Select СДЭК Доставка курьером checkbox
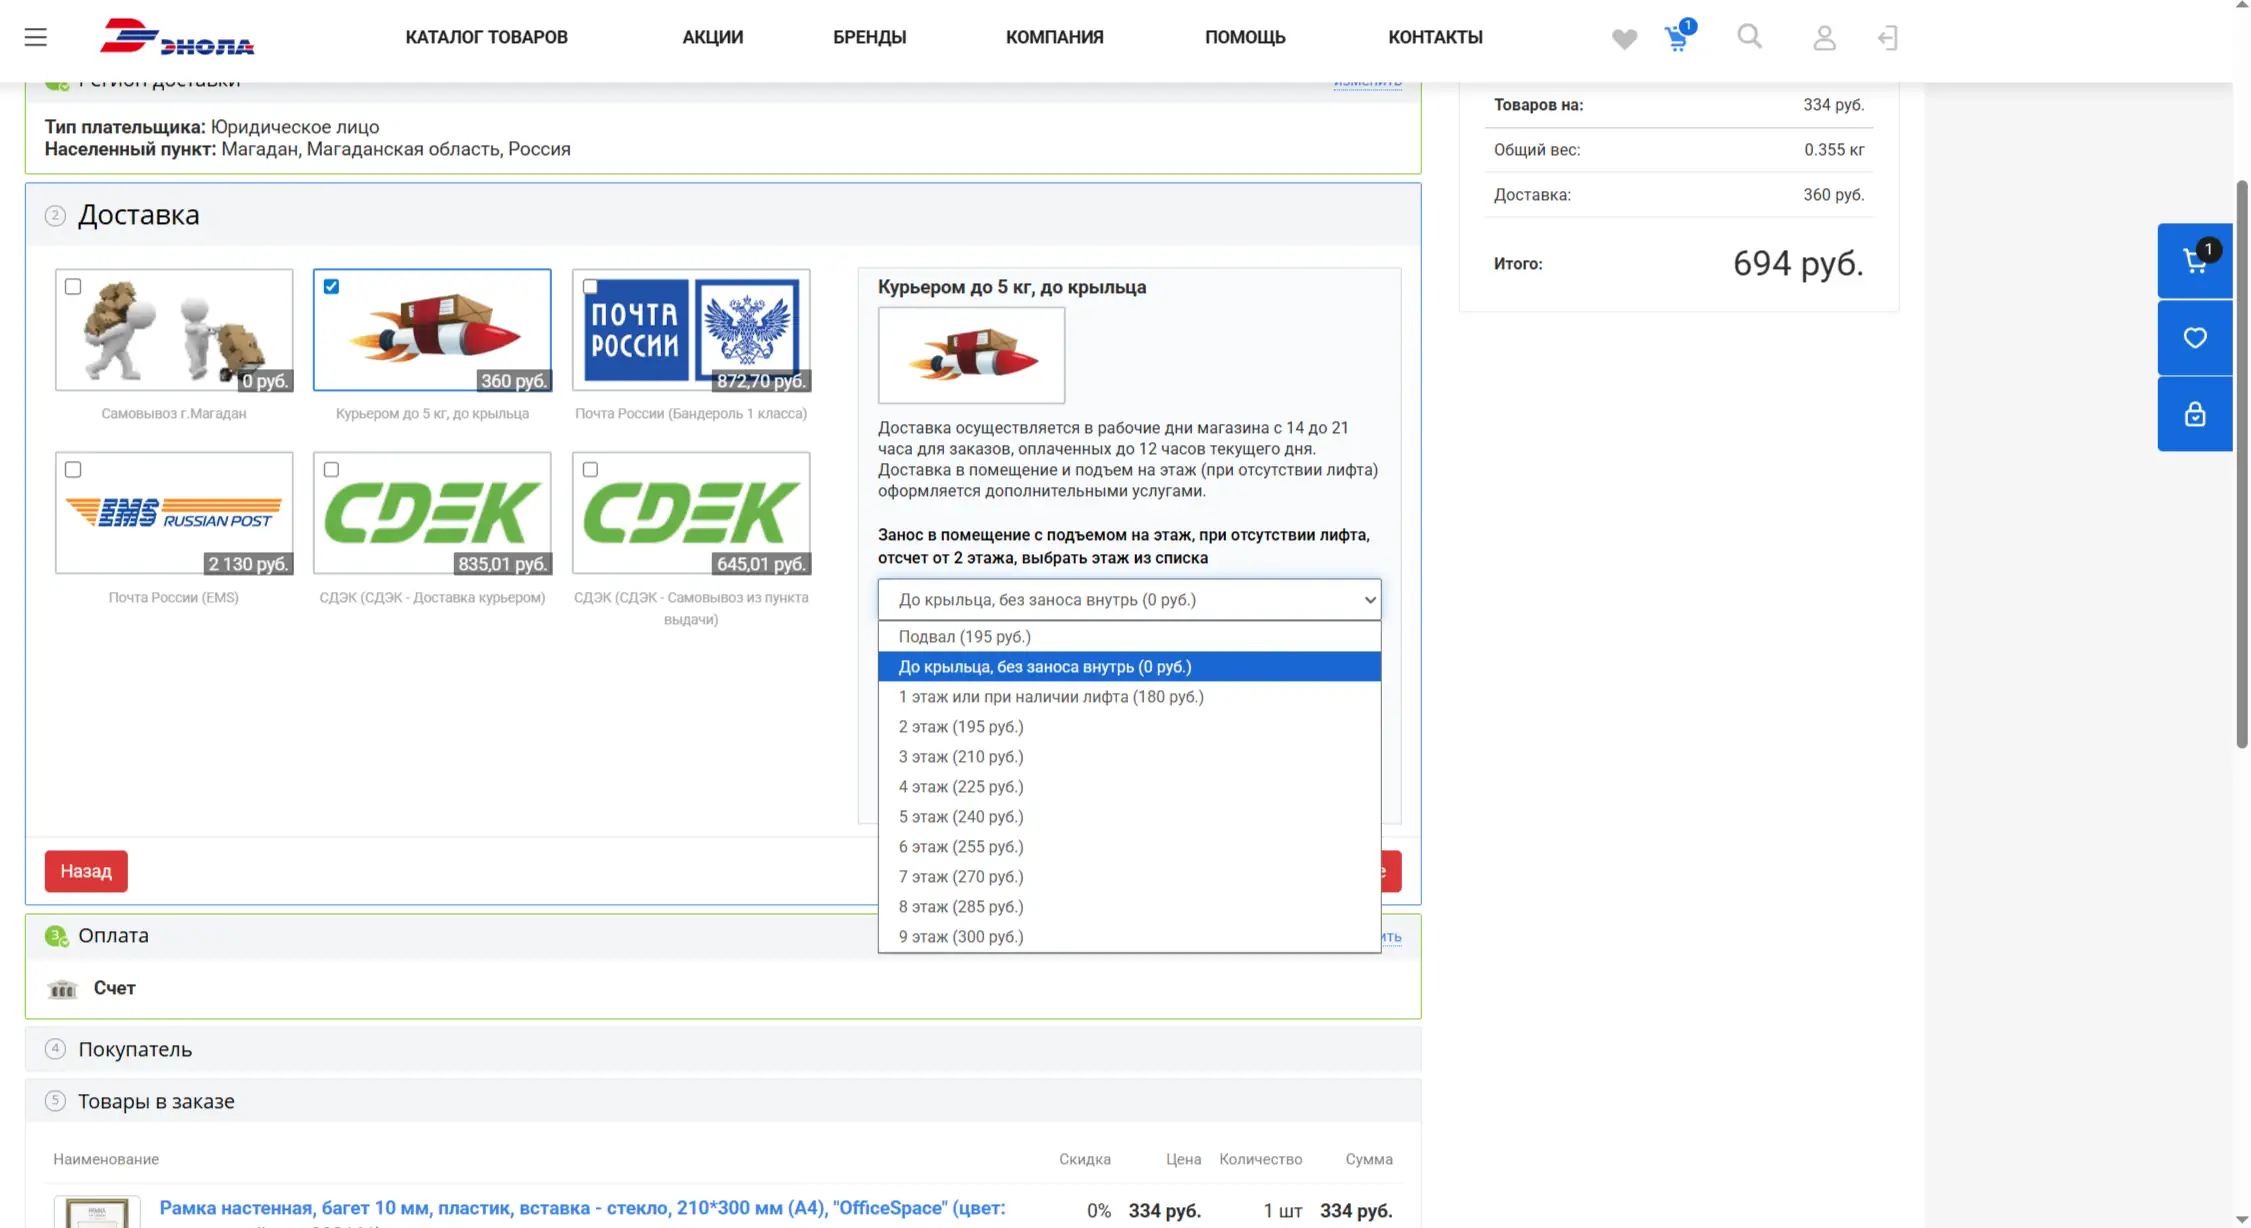This screenshot has height=1228, width=2251. [x=331, y=470]
